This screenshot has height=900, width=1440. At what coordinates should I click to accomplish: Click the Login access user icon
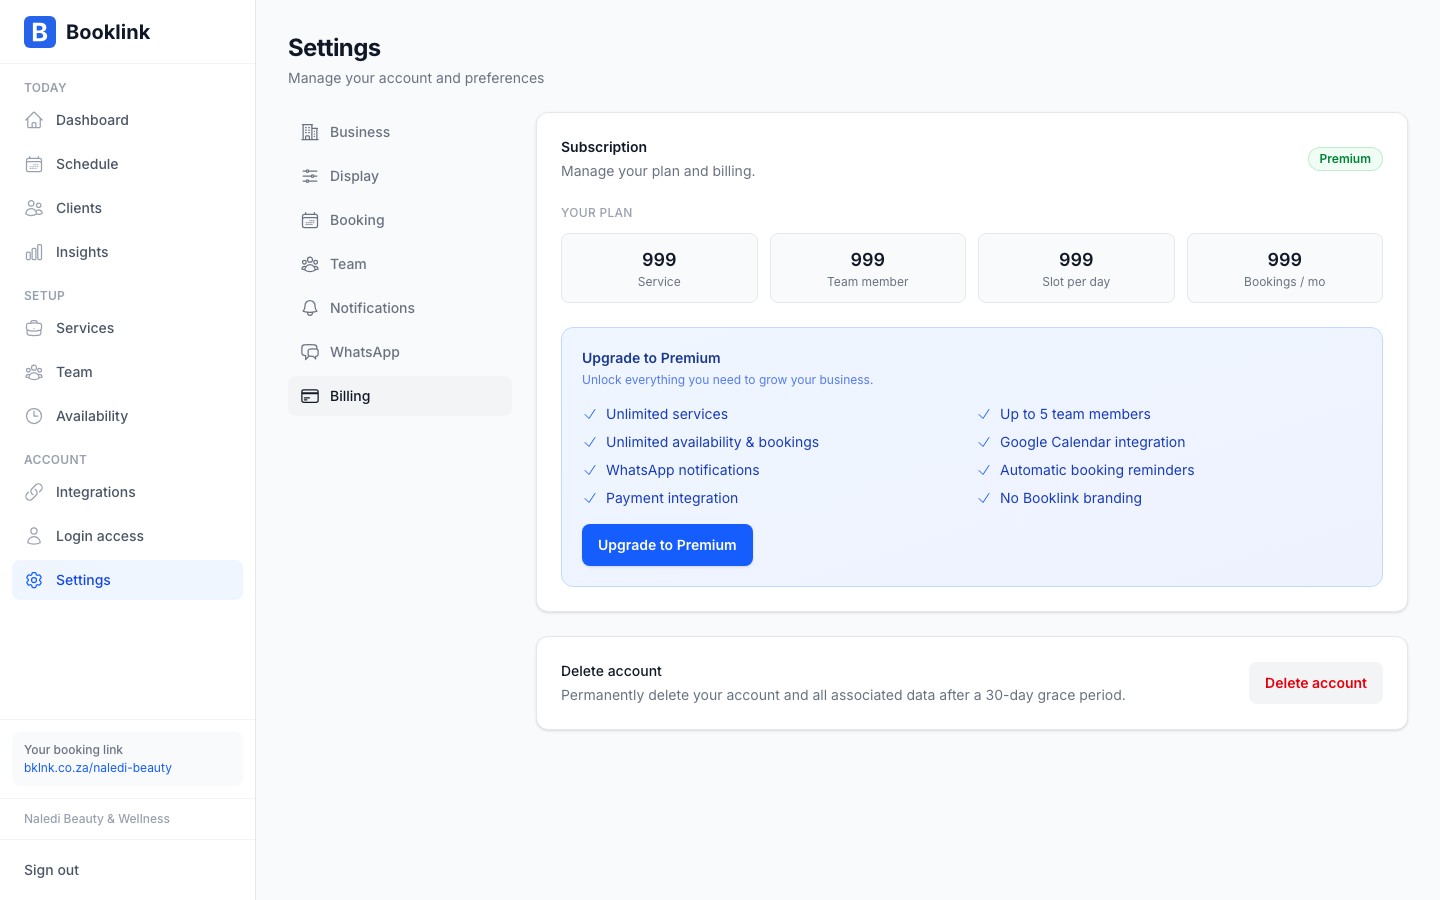(x=34, y=536)
